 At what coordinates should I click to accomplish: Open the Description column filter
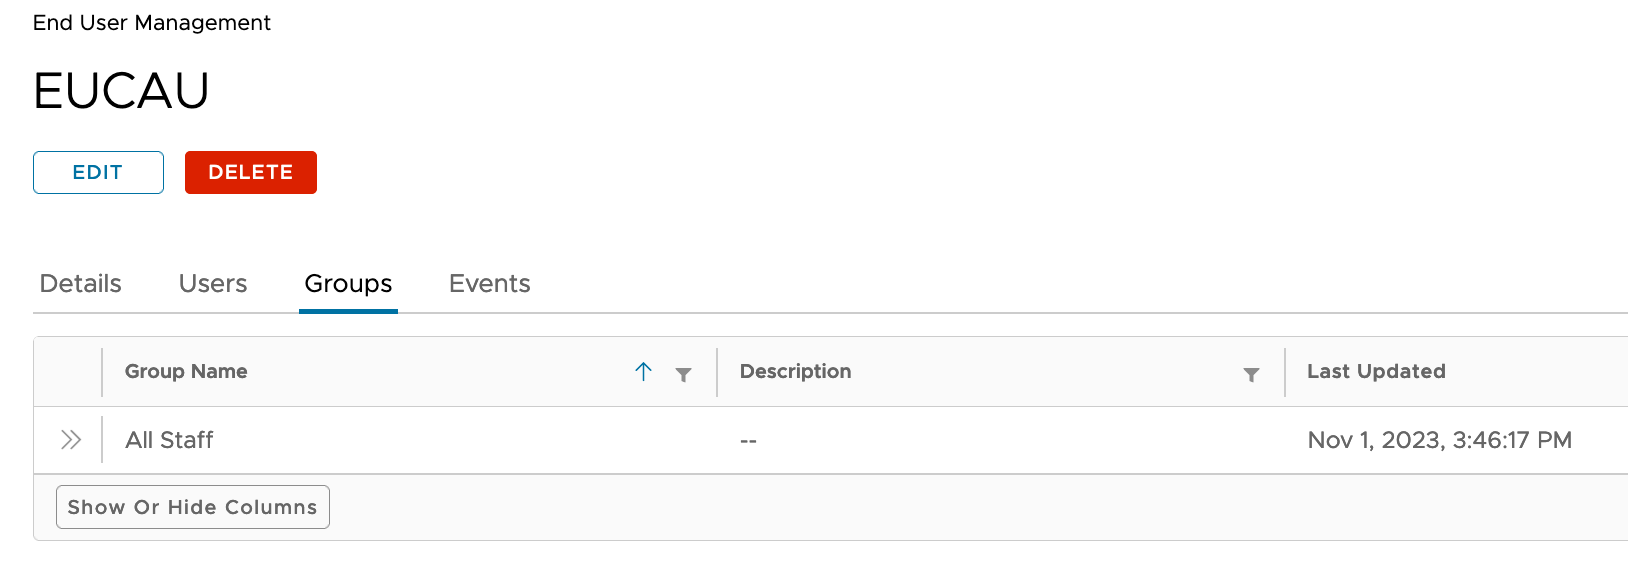[x=1251, y=374]
